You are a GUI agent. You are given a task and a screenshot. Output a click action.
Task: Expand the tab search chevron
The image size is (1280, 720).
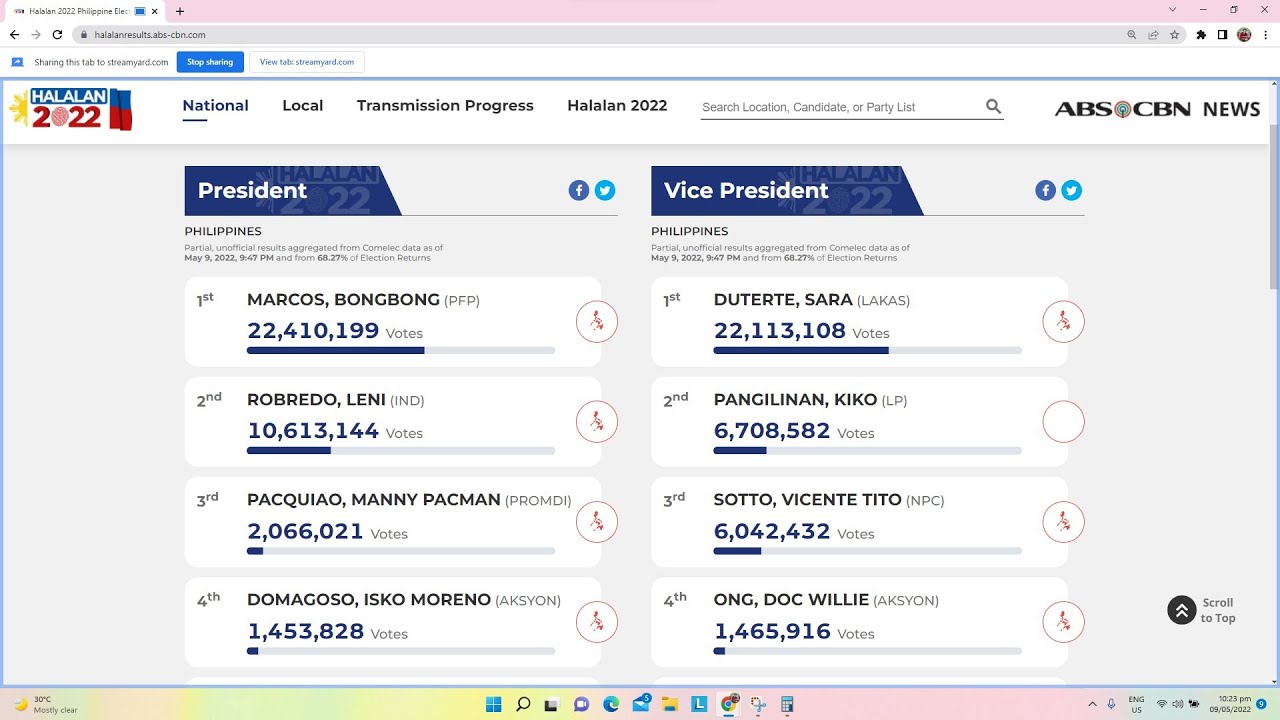click(1173, 10)
